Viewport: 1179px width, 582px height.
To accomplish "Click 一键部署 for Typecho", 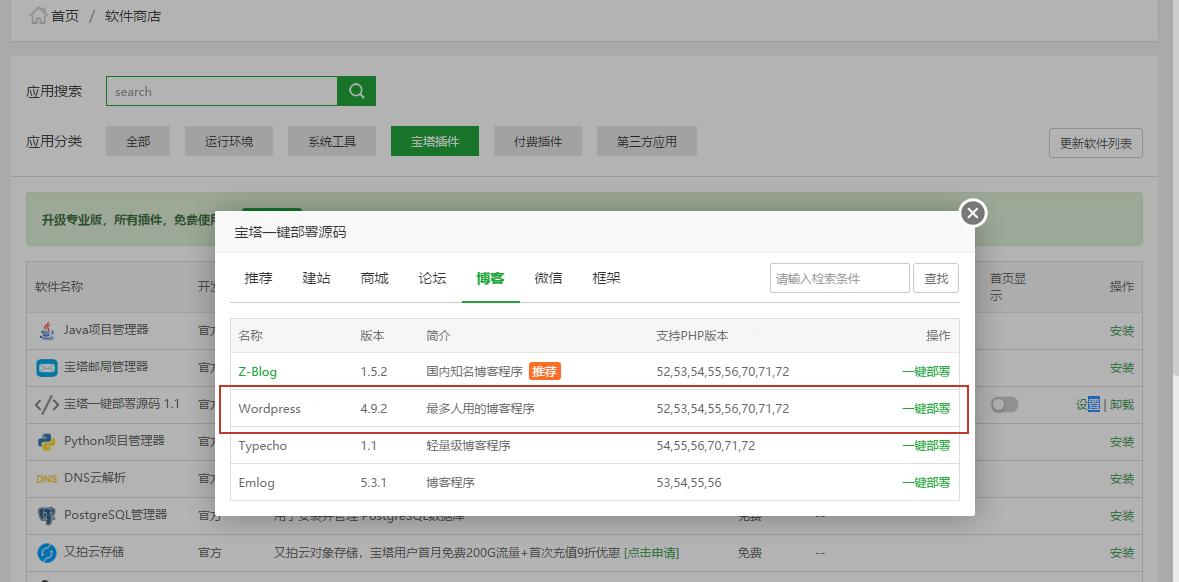I will tap(925, 446).
